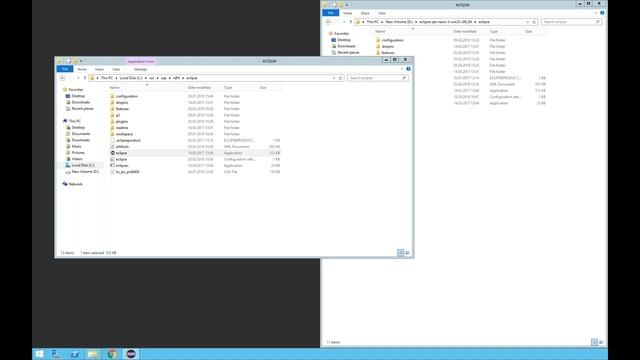Click the magnifier icon in front window search box

(404, 78)
